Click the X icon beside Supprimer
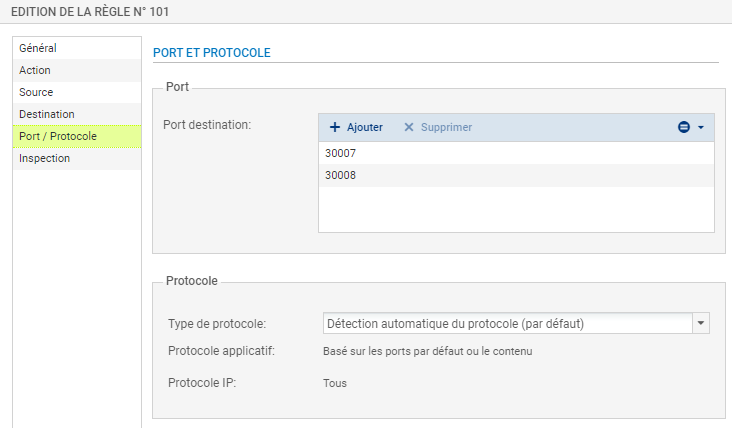 pyautogui.click(x=408, y=127)
